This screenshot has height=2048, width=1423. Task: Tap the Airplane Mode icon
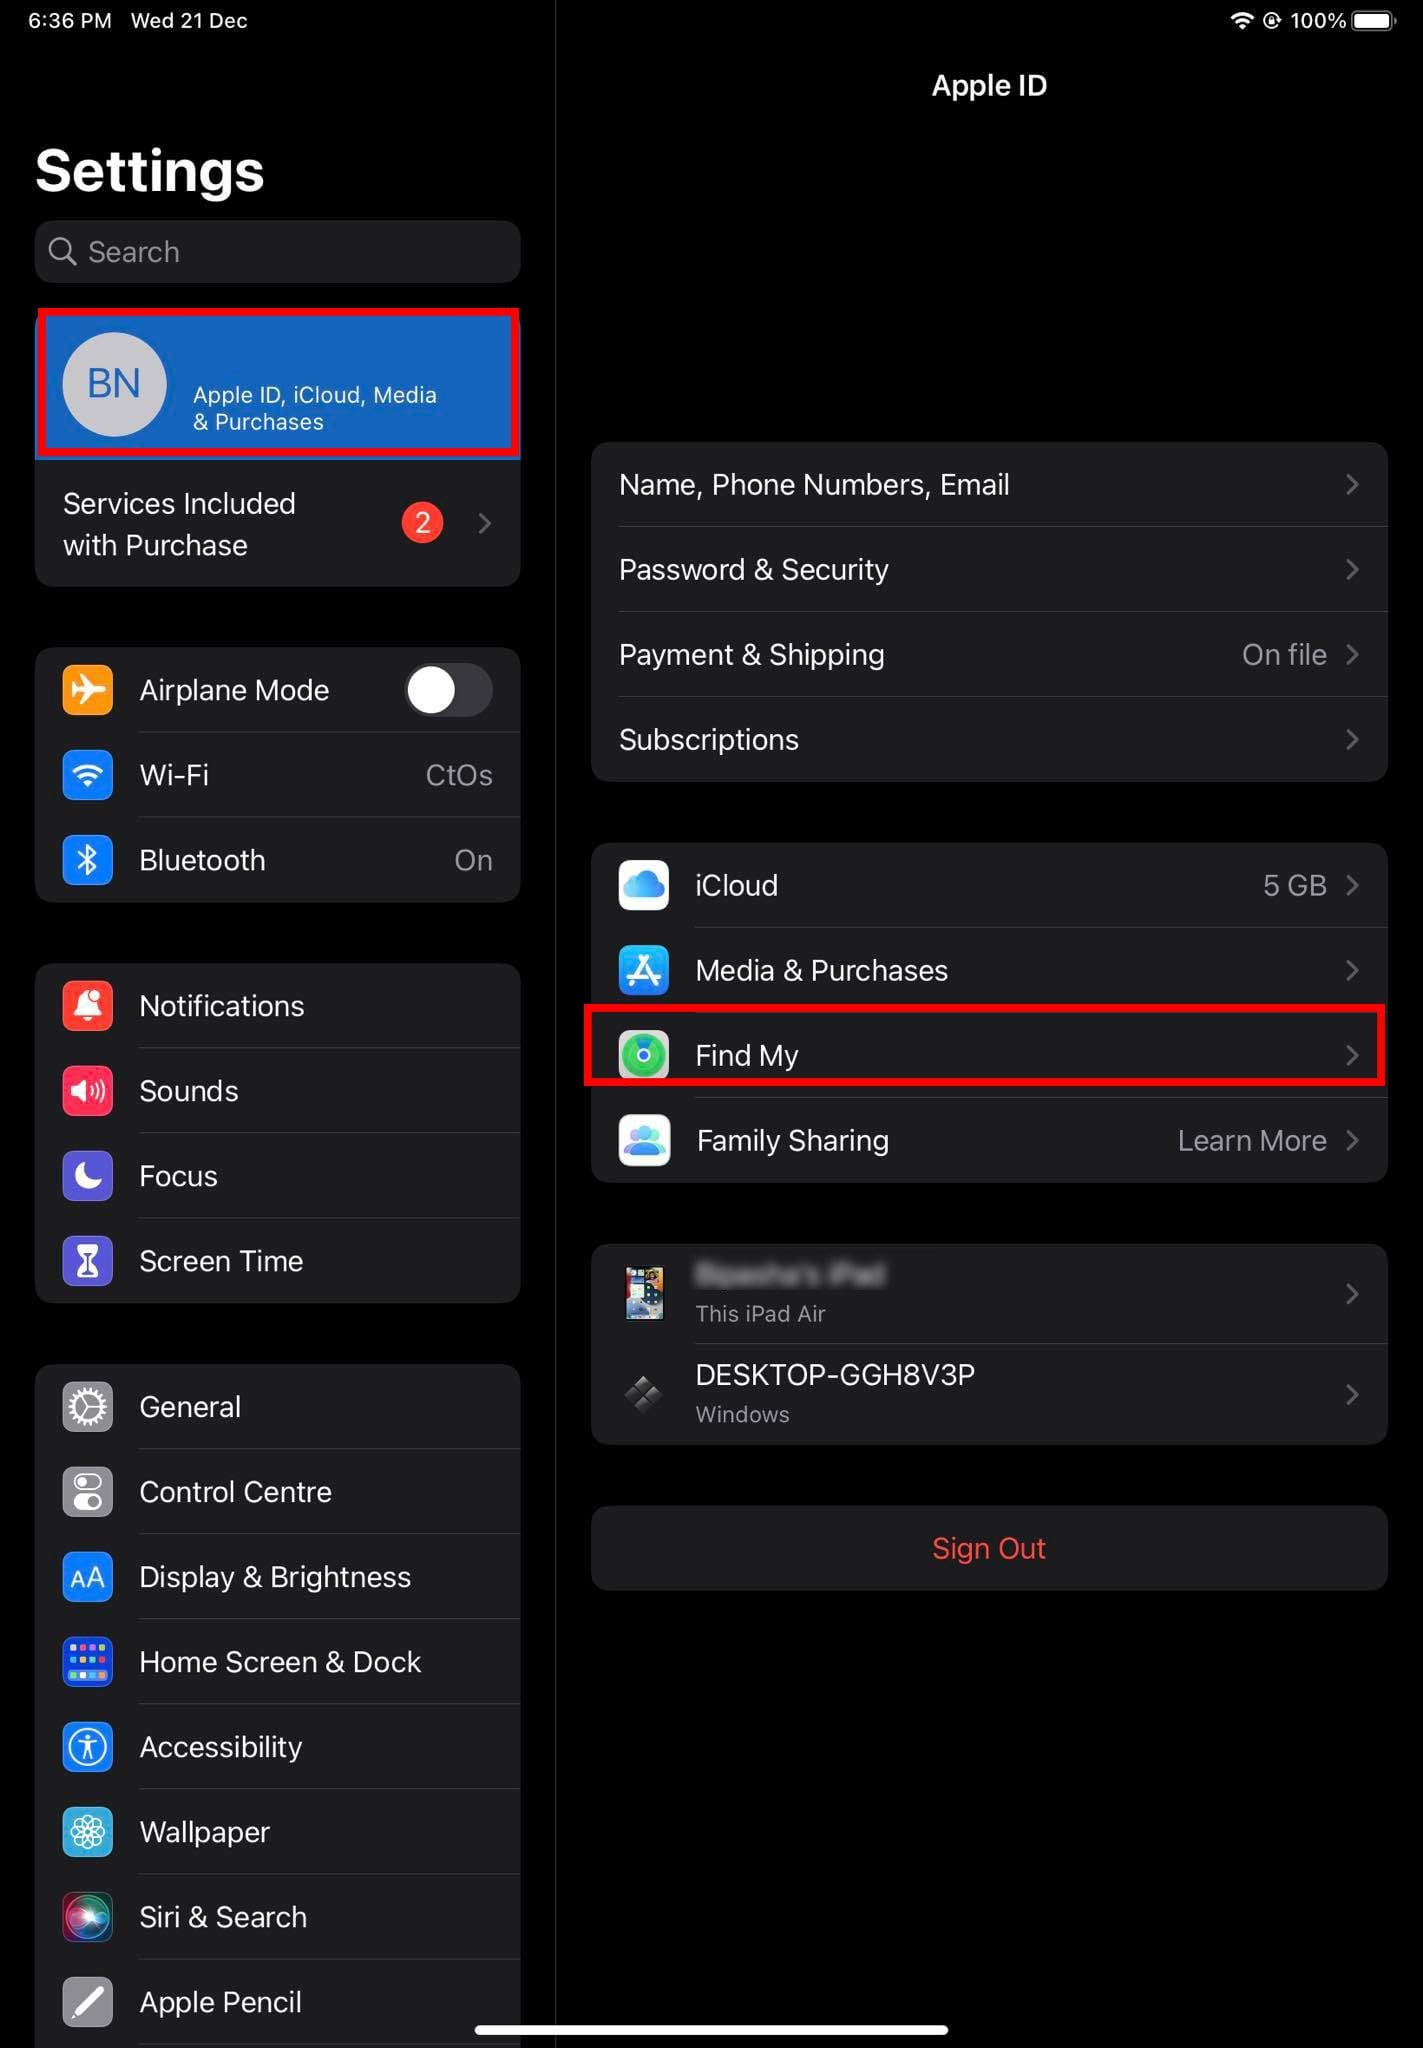tap(88, 690)
